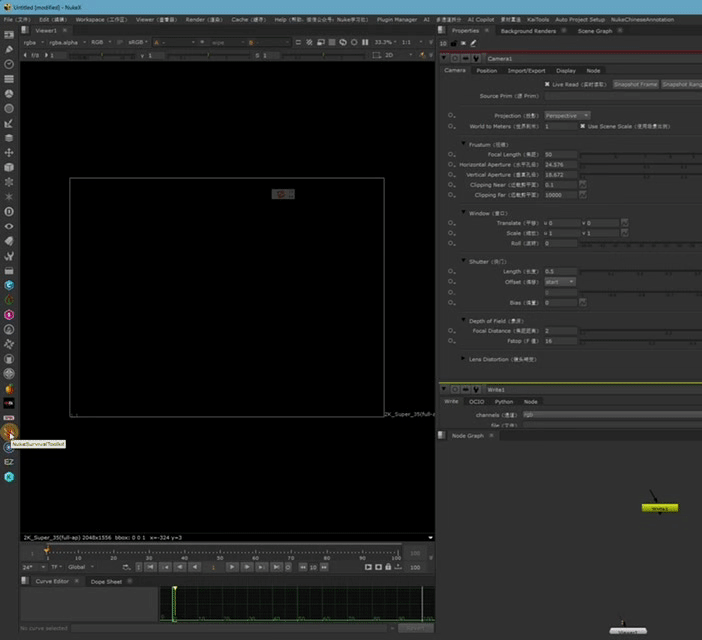Click the Image nodes icon atop left toolbar
Screen dimensions: 702x640
pos(9,34)
